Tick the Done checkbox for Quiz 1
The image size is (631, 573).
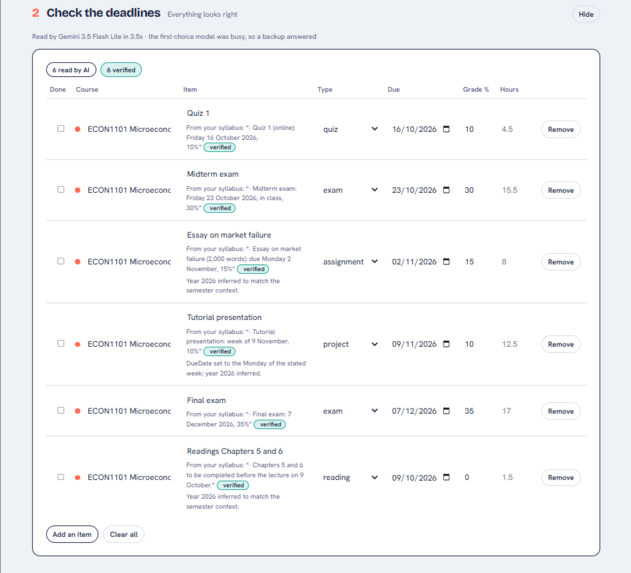pyautogui.click(x=61, y=128)
